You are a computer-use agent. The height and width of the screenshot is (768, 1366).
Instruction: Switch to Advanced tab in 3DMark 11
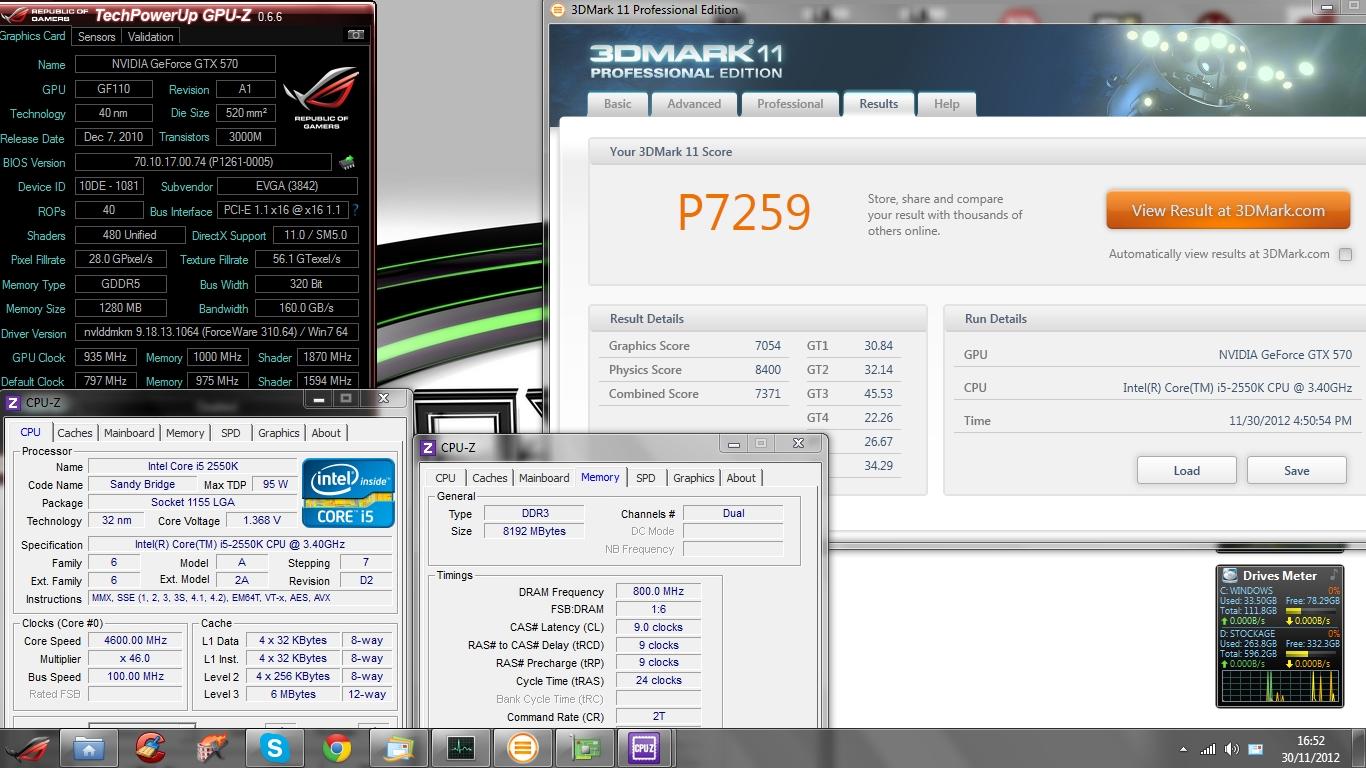pyautogui.click(x=694, y=104)
